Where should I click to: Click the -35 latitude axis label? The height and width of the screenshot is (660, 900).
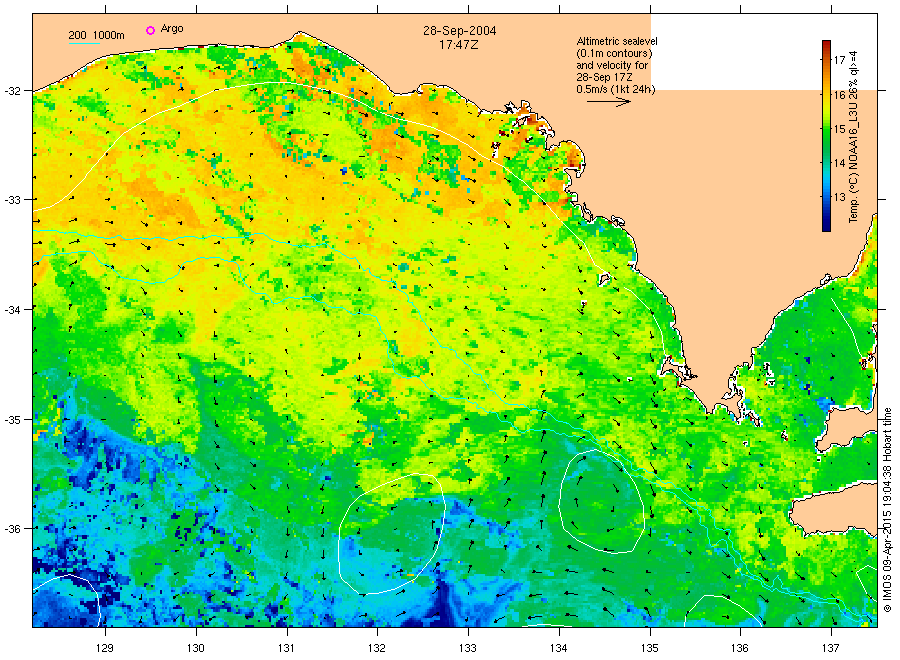coord(13,420)
